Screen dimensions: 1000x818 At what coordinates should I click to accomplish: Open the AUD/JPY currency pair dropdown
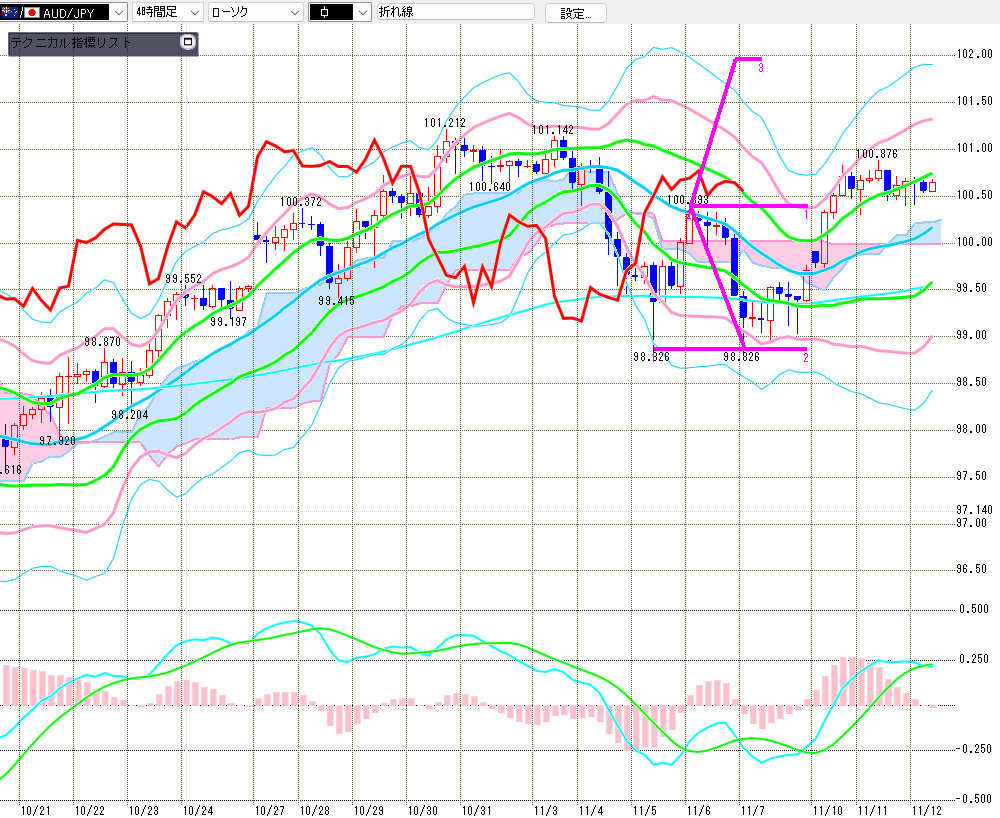(x=118, y=13)
